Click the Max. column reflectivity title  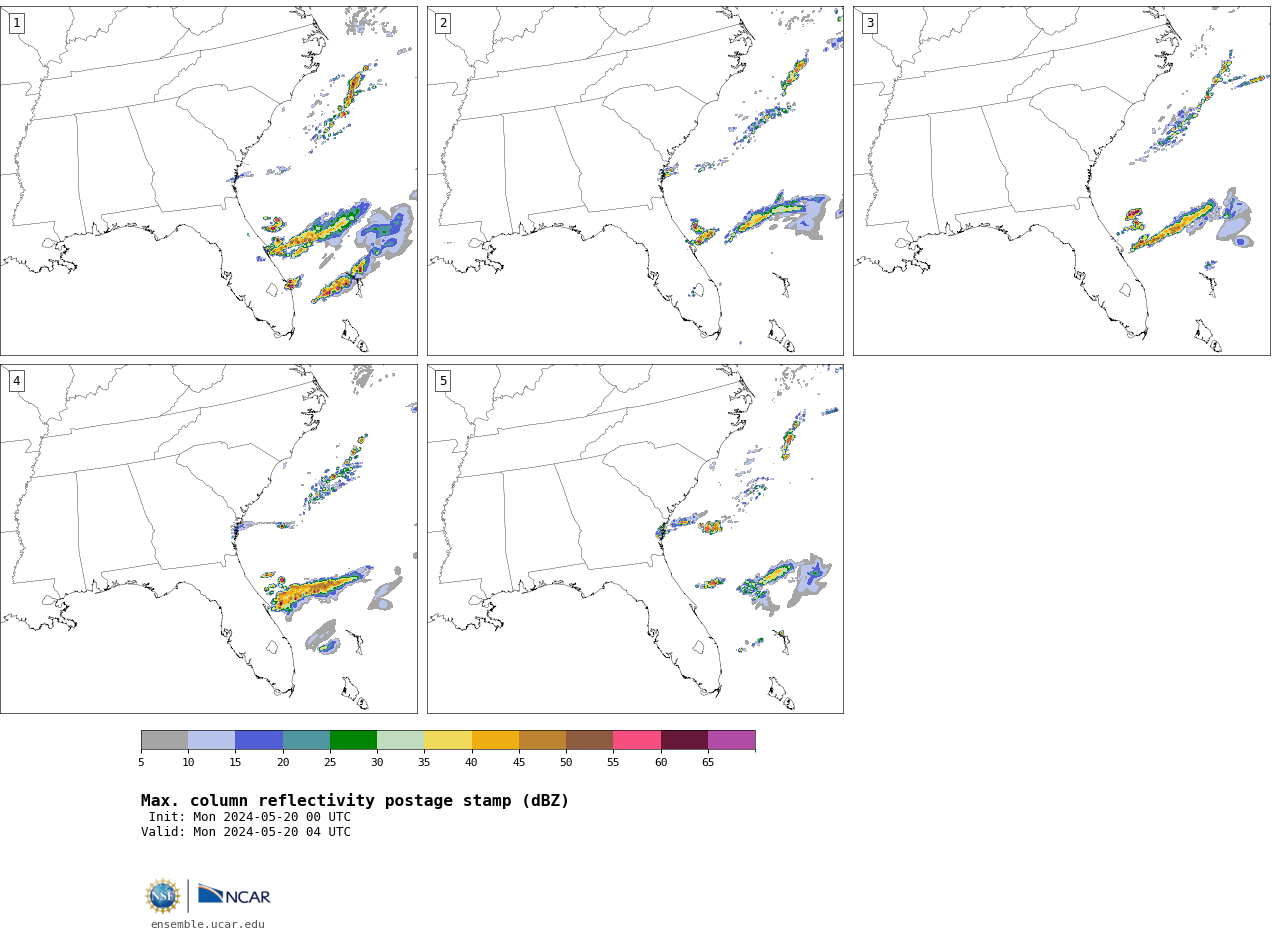coord(355,801)
